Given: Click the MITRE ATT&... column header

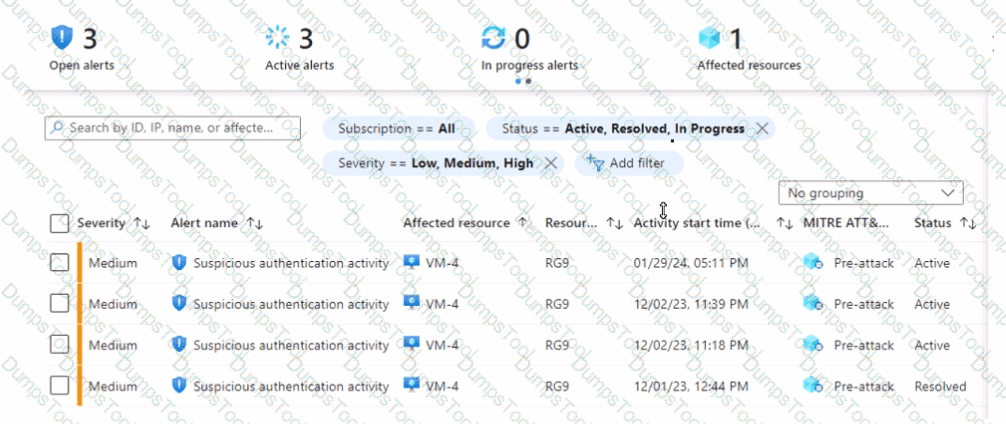Looking at the screenshot, I should pyautogui.click(x=846, y=223).
